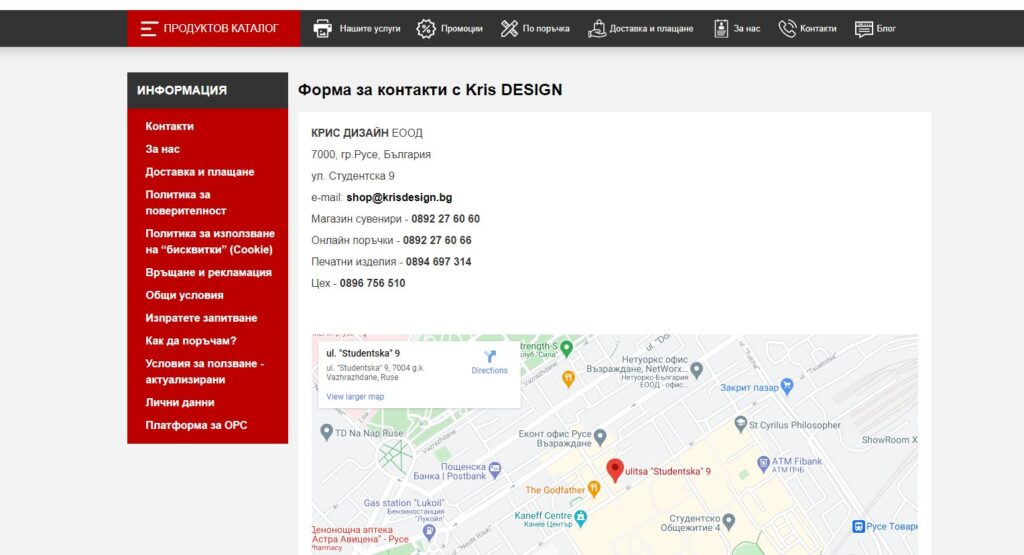The image size is (1024, 555).
Task: Click the ID badge icon for За нас
Action: [x=721, y=29]
